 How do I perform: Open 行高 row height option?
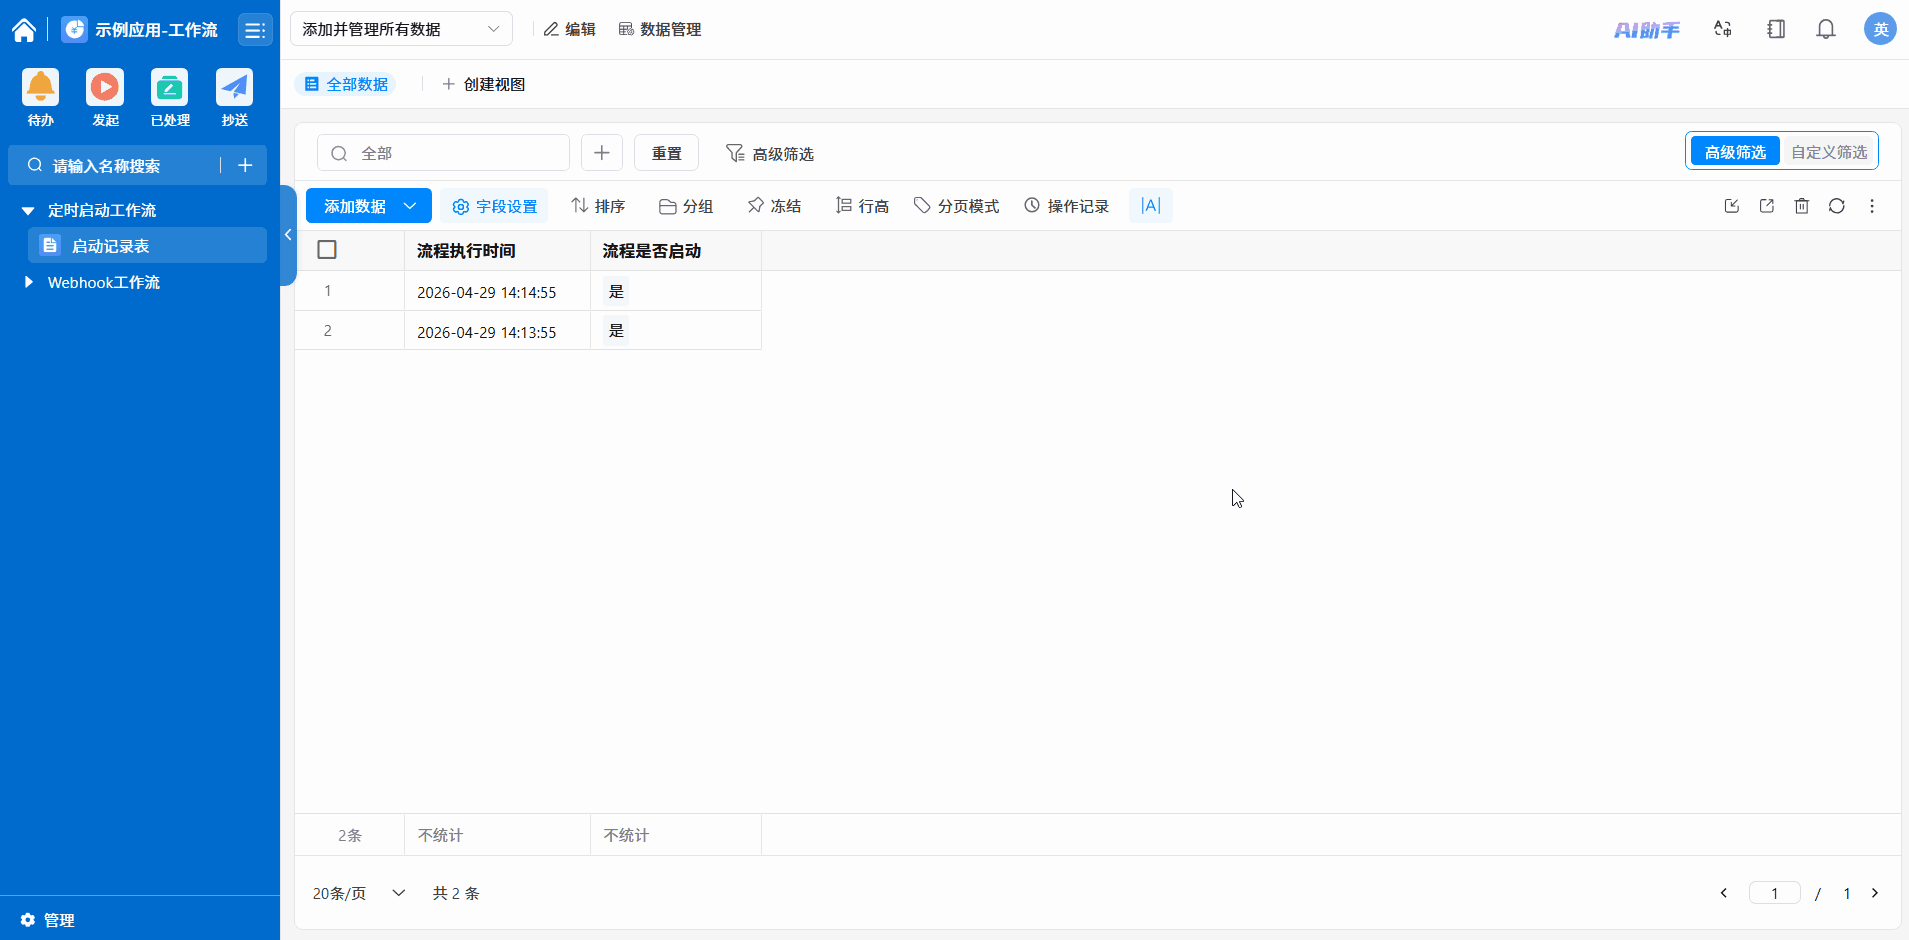click(x=862, y=206)
